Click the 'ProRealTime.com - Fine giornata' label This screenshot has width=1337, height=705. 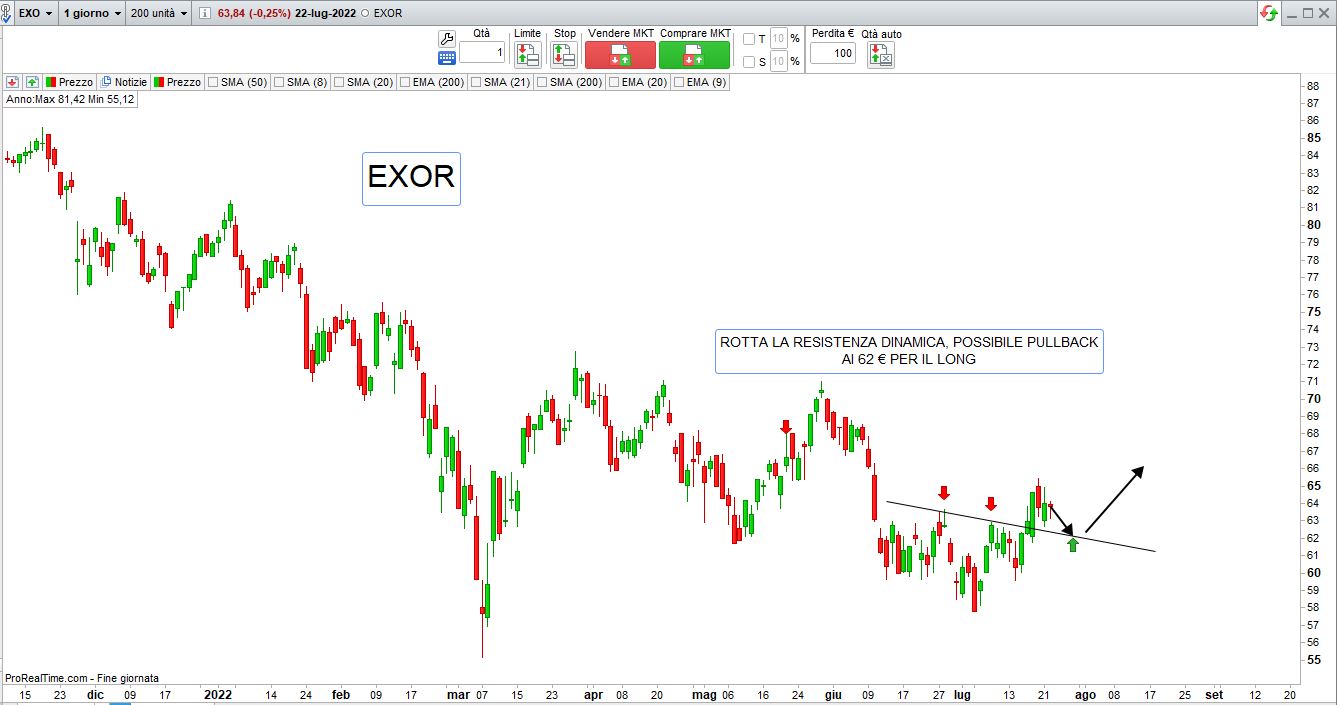pyautogui.click(x=82, y=678)
